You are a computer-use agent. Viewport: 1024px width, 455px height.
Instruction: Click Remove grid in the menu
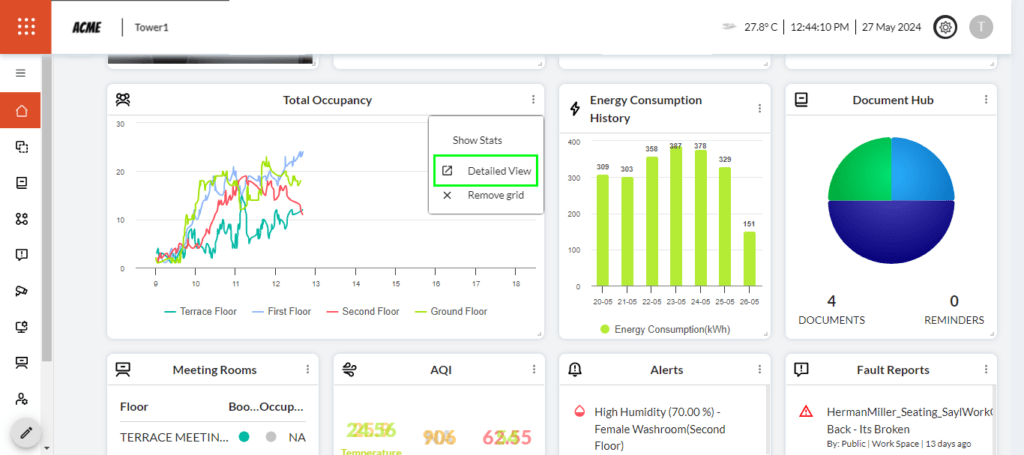(495, 195)
